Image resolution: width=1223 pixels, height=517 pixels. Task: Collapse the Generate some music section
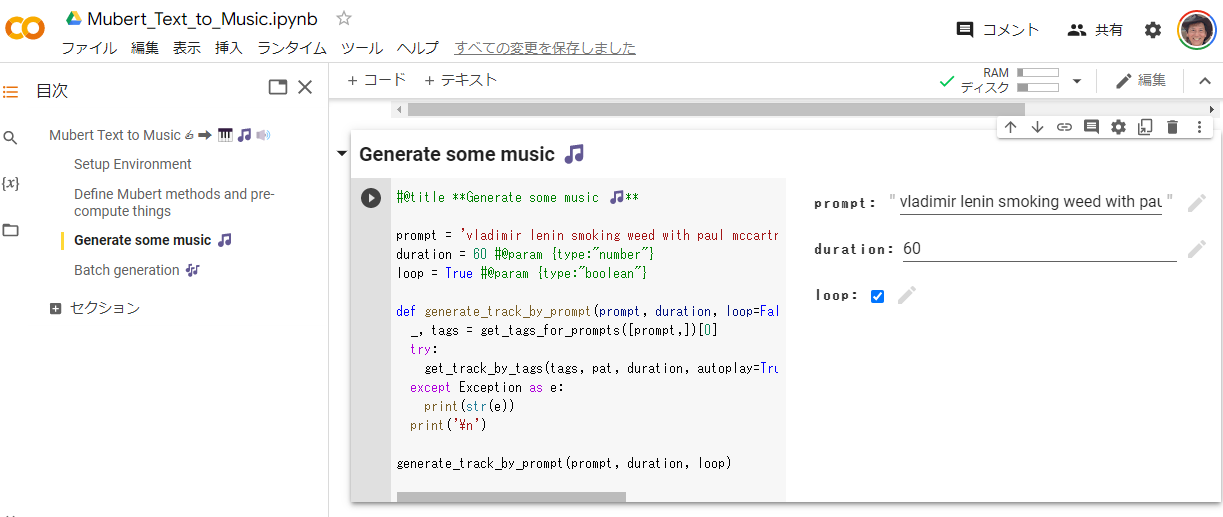click(x=343, y=154)
